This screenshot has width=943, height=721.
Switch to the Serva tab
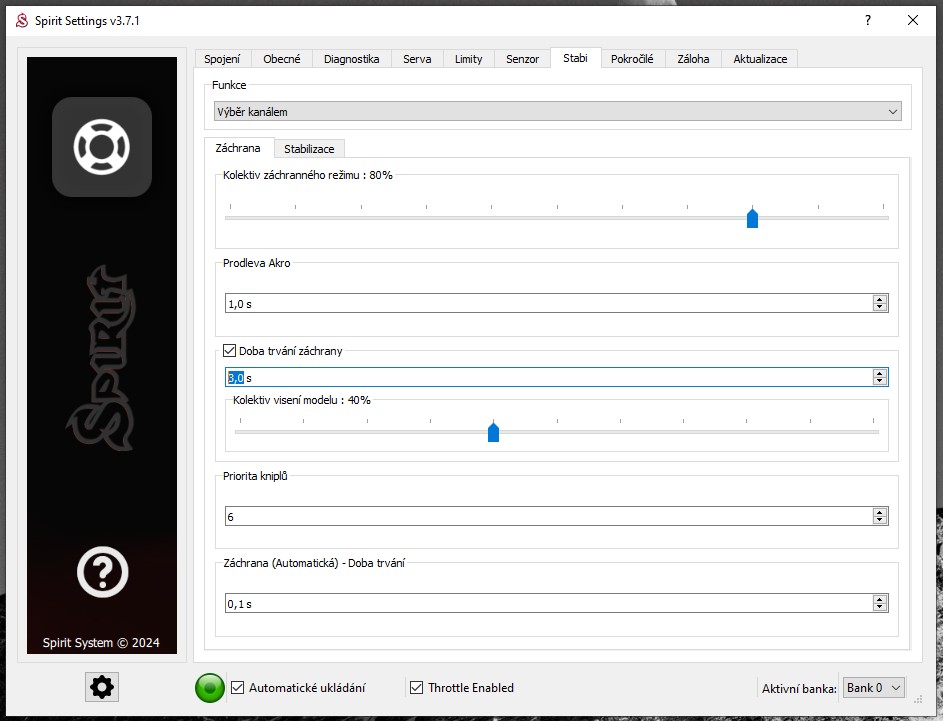tap(417, 59)
